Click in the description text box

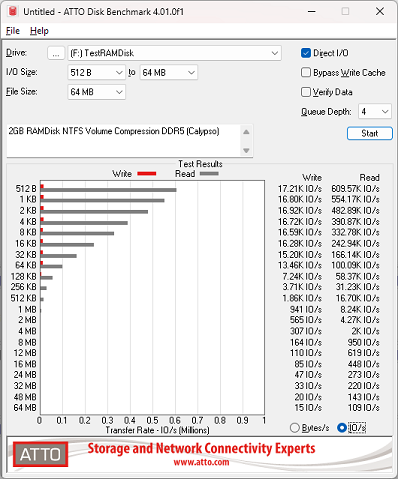coord(123,140)
